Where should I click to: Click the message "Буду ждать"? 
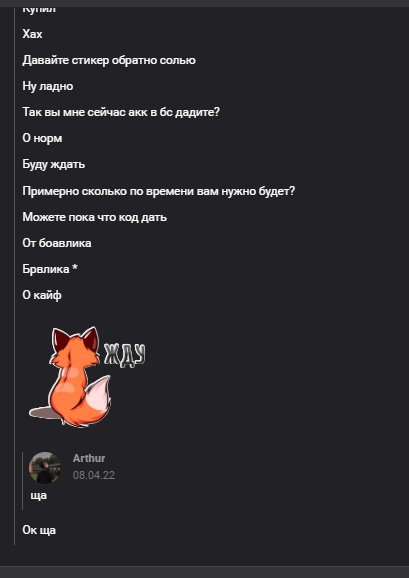(x=54, y=164)
